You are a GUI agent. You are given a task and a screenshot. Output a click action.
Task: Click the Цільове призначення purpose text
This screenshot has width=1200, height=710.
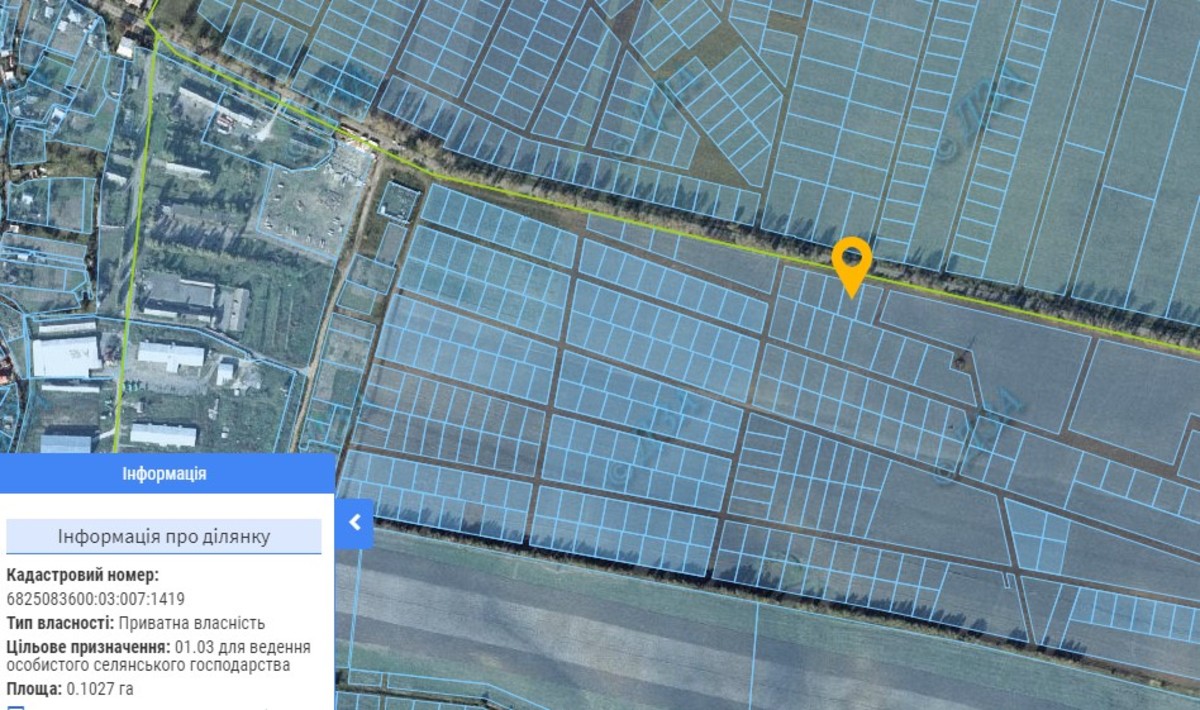[157, 655]
